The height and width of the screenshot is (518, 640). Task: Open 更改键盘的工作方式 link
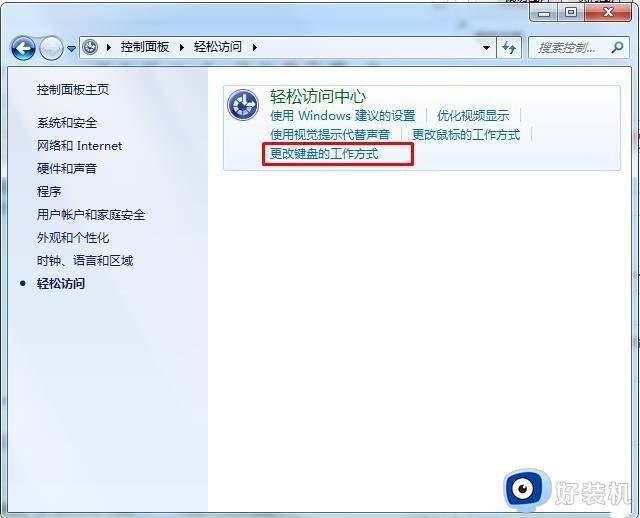[324, 154]
